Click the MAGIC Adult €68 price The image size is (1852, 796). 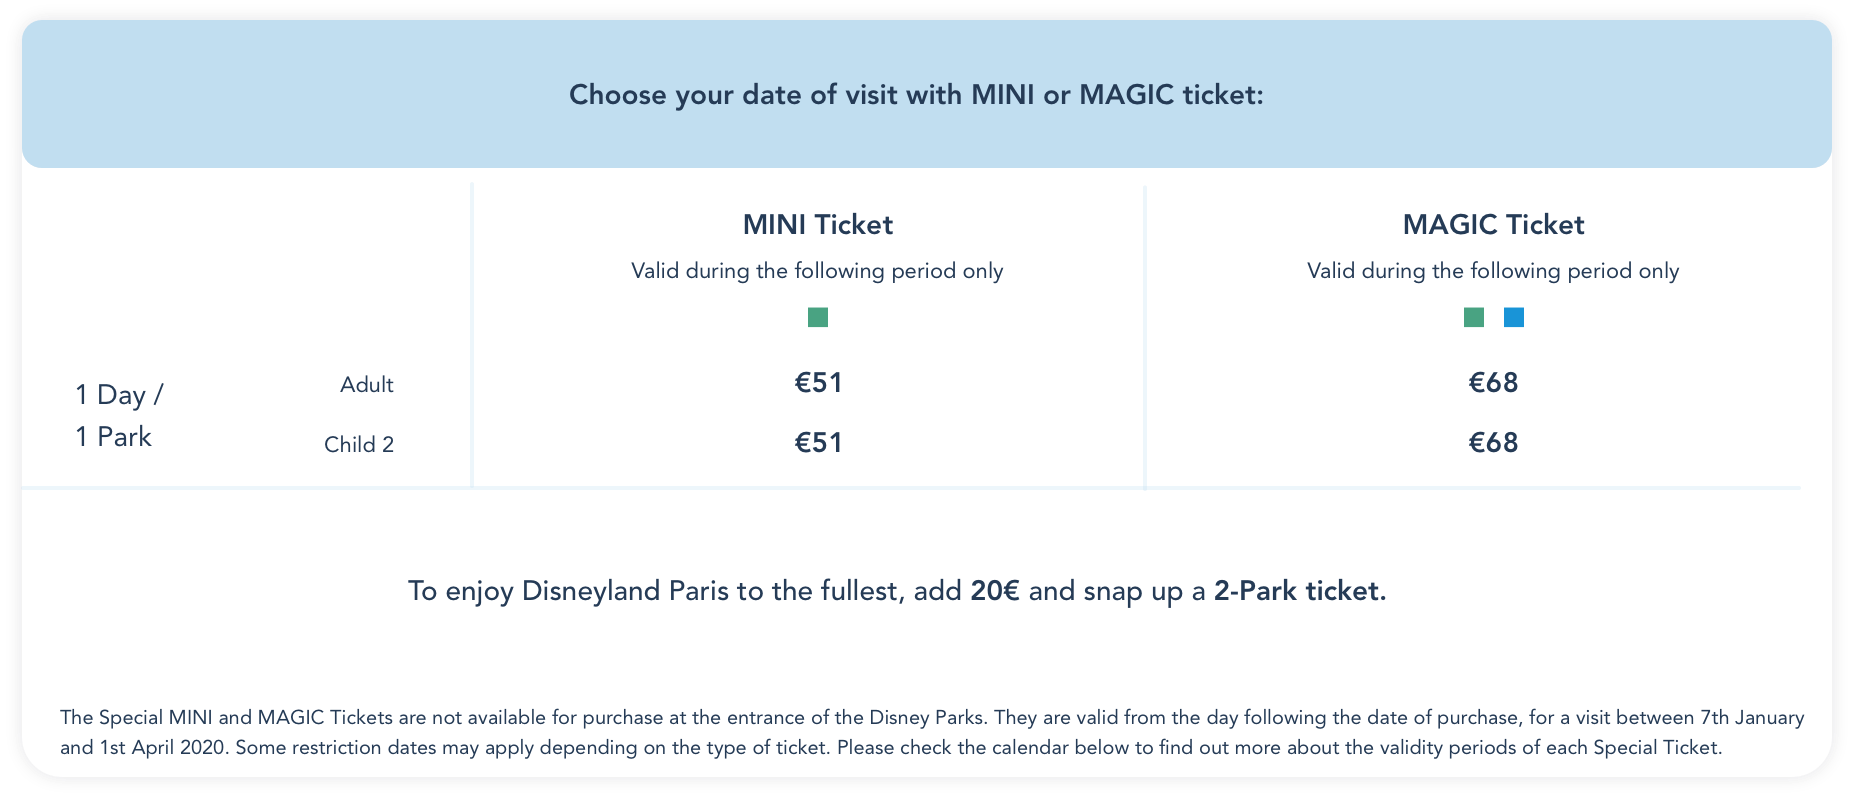[1493, 383]
